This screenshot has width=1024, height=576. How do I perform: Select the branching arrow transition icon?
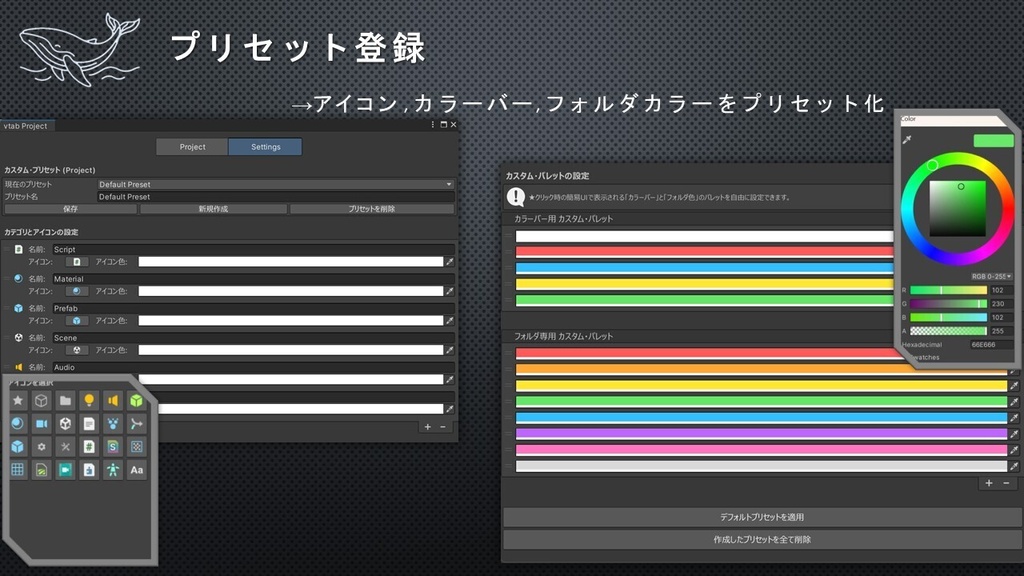point(136,424)
